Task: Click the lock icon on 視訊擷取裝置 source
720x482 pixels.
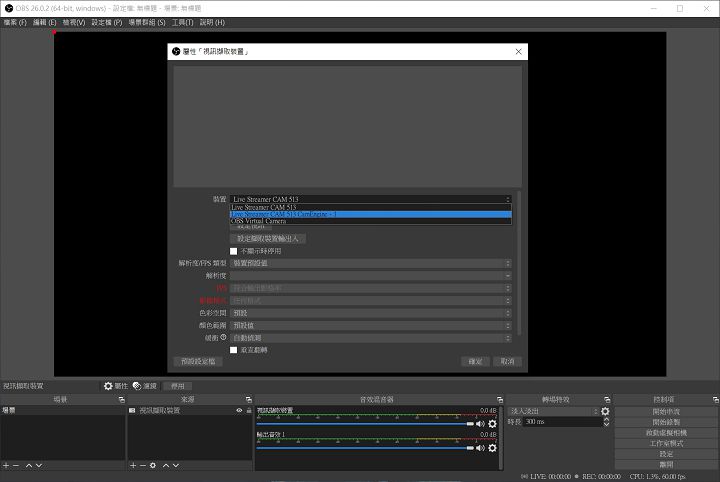Action: point(248,411)
